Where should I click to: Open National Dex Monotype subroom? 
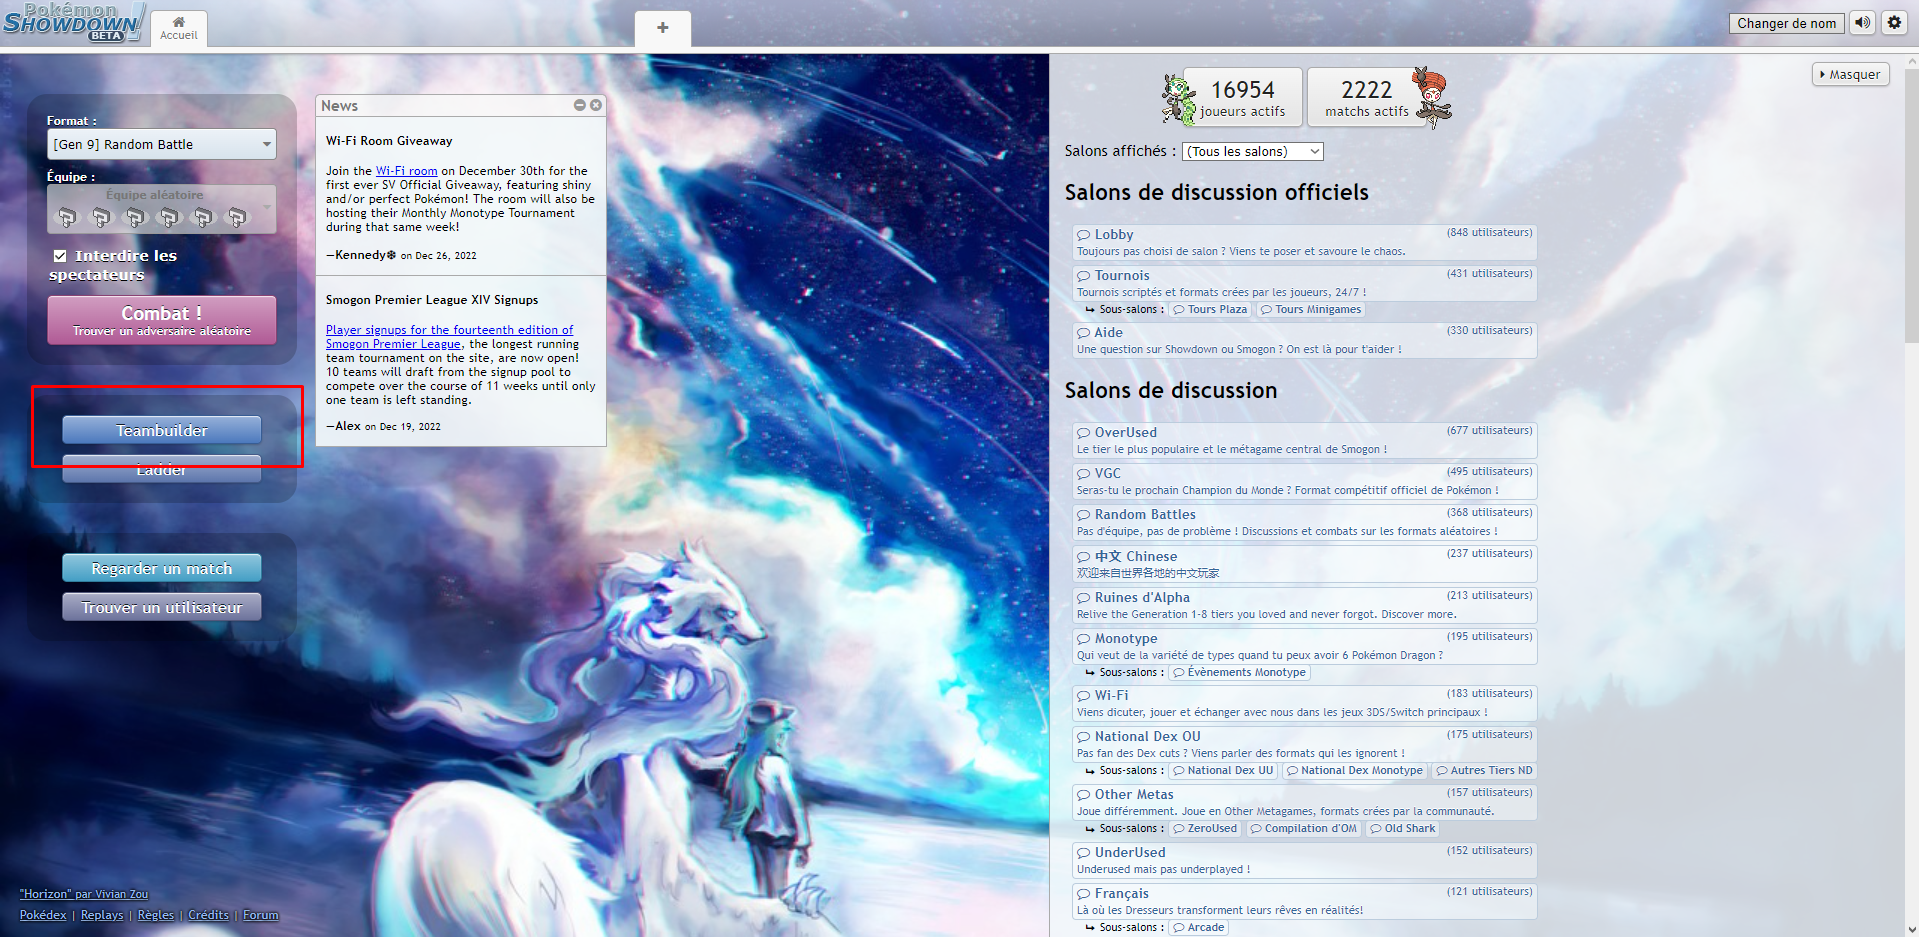1354,771
